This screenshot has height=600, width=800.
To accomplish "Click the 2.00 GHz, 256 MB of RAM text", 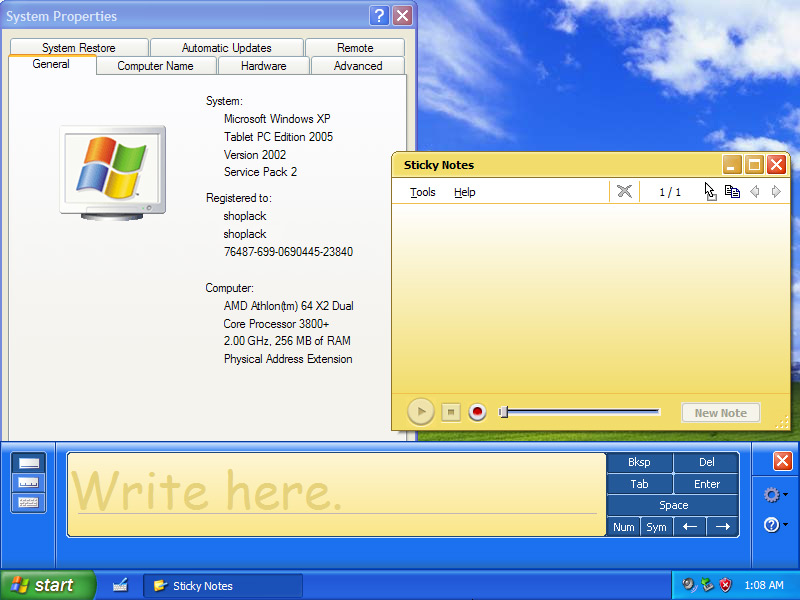I will coord(287,341).
